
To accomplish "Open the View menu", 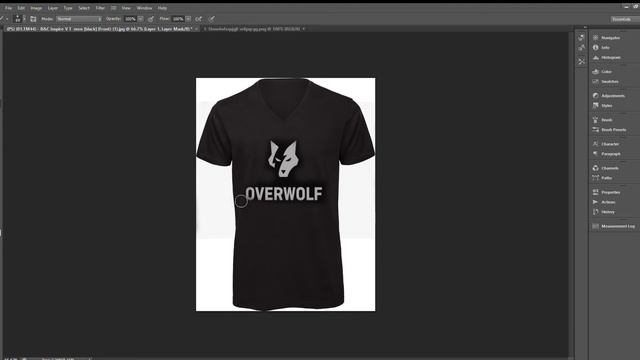I will click(126, 8).
